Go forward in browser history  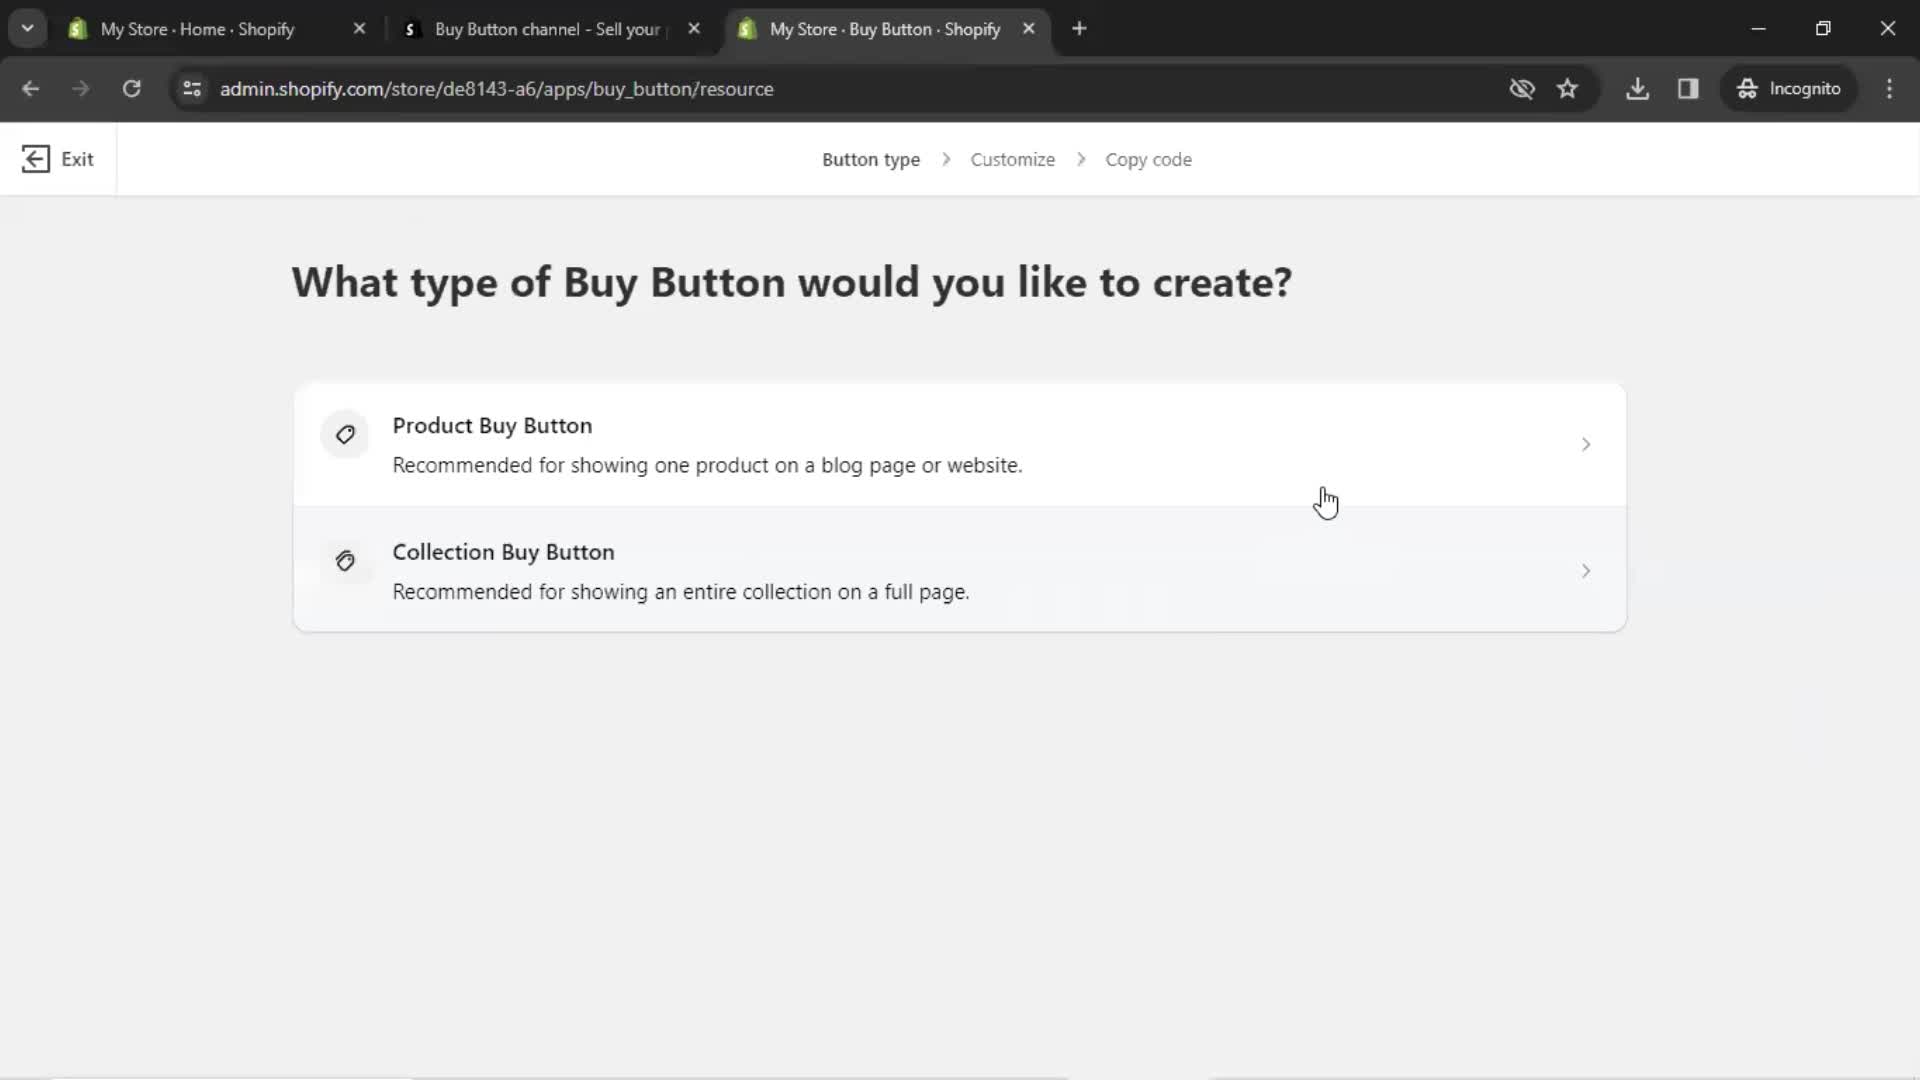click(81, 89)
